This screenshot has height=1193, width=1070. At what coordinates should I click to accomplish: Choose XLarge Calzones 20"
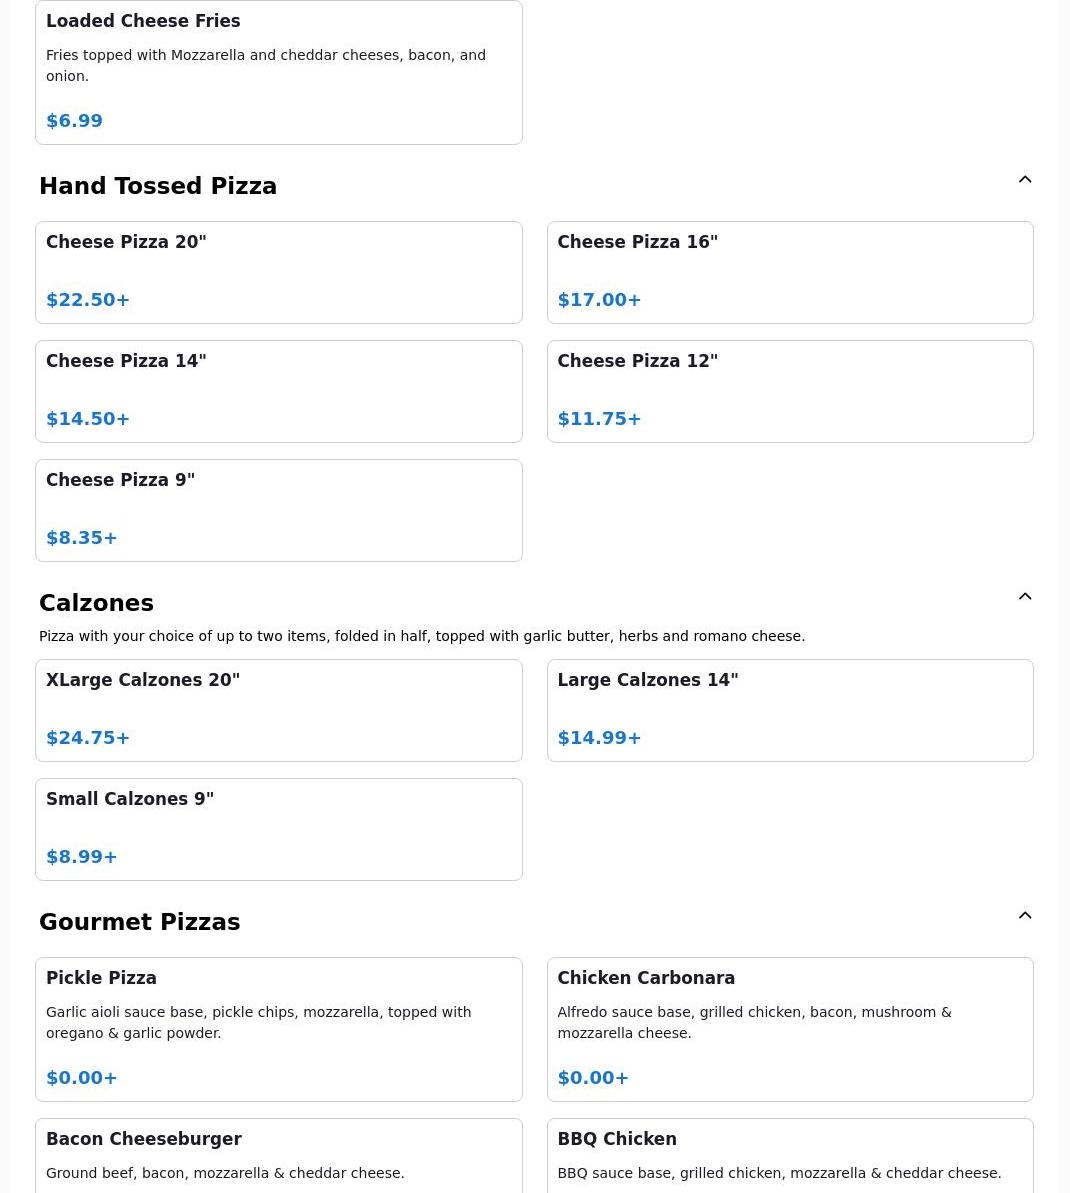coord(278,710)
